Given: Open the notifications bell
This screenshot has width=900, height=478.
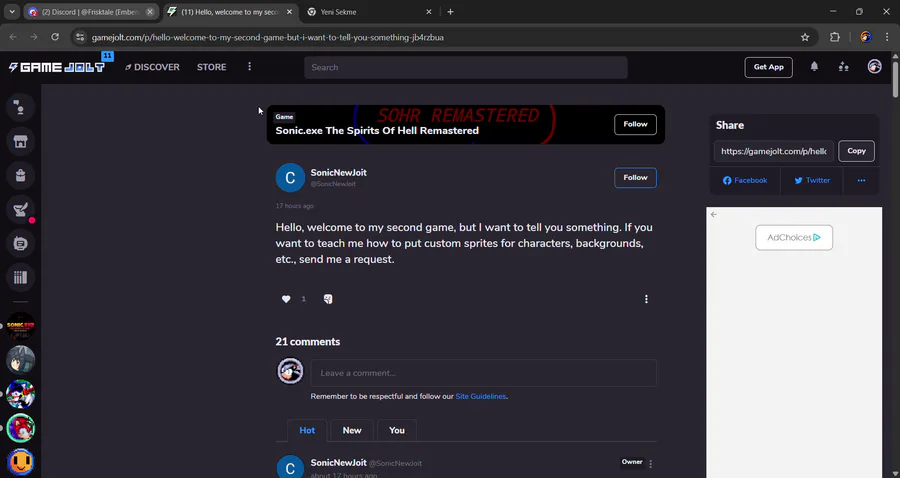Looking at the screenshot, I should coord(814,67).
